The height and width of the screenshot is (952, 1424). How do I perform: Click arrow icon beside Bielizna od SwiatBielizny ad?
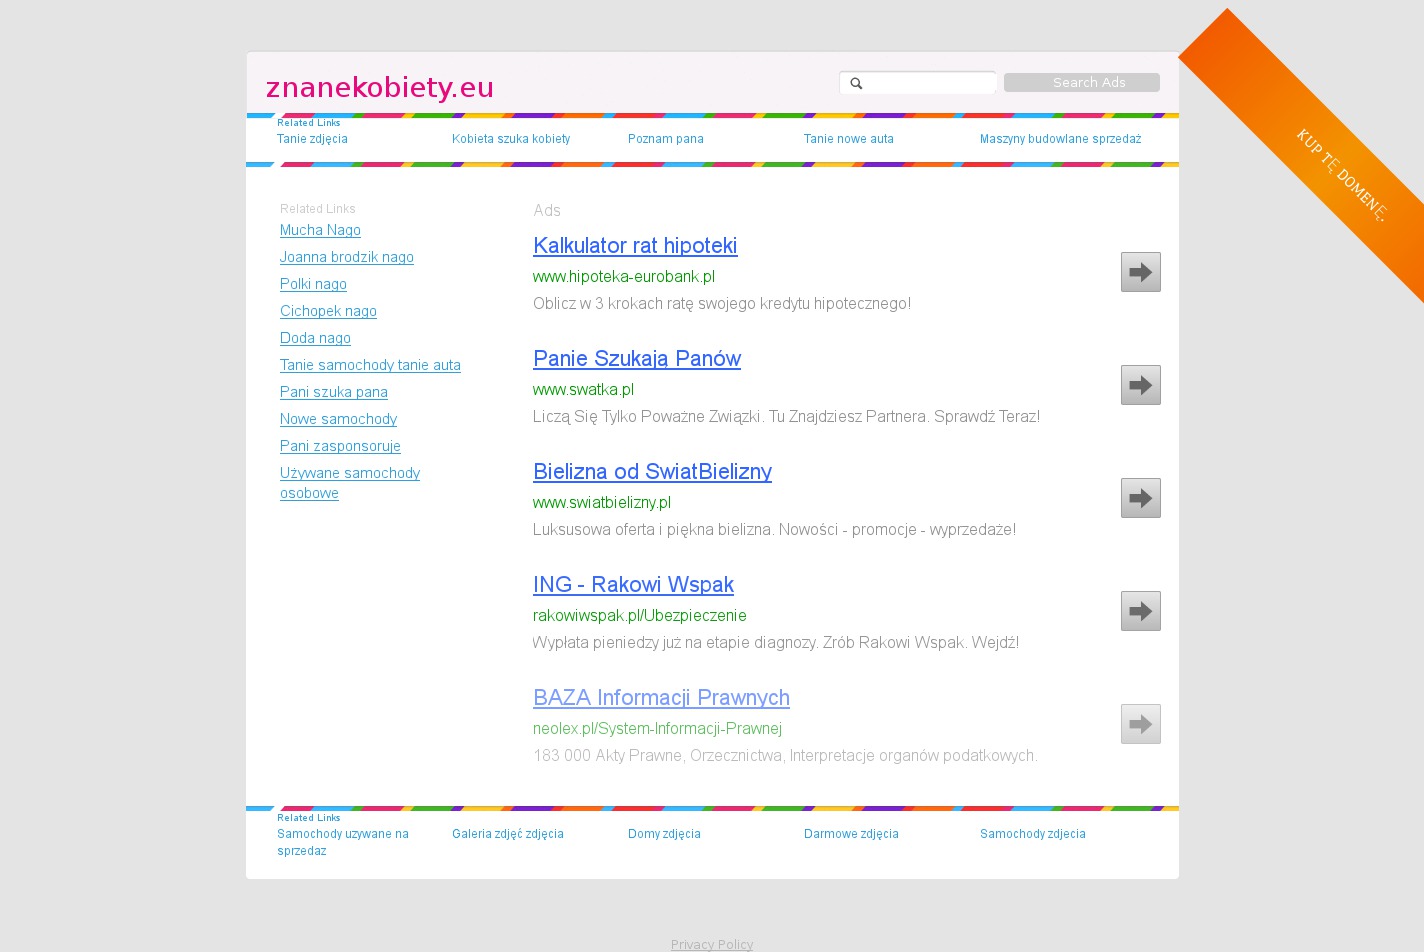1140,498
